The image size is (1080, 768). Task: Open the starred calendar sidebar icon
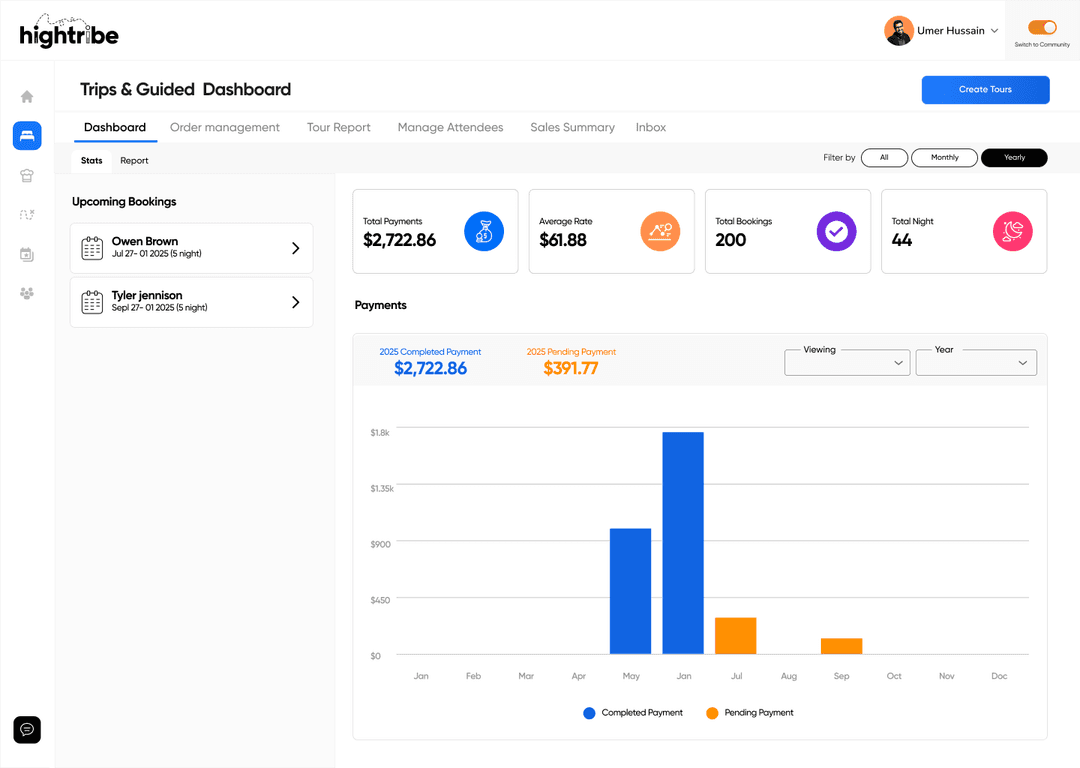click(x=26, y=254)
